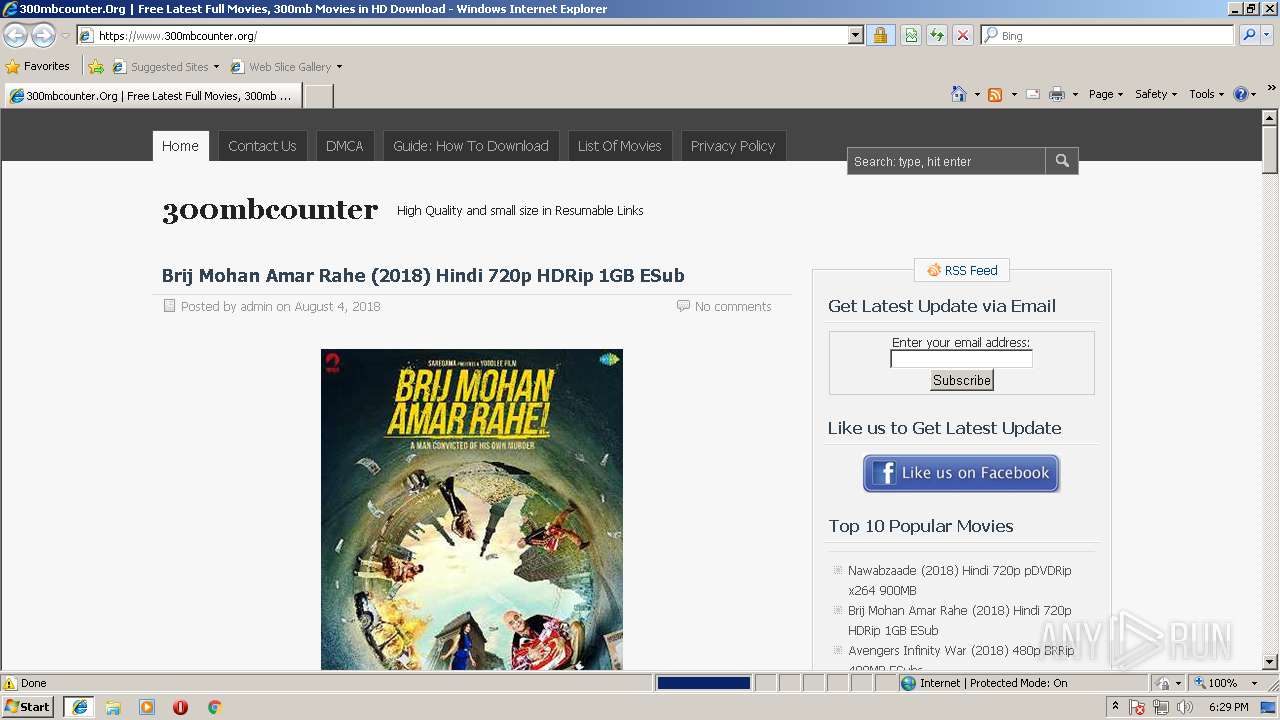Open Nawabzaade (2018) popular movie link
The image size is (1280, 720).
tap(959, 580)
